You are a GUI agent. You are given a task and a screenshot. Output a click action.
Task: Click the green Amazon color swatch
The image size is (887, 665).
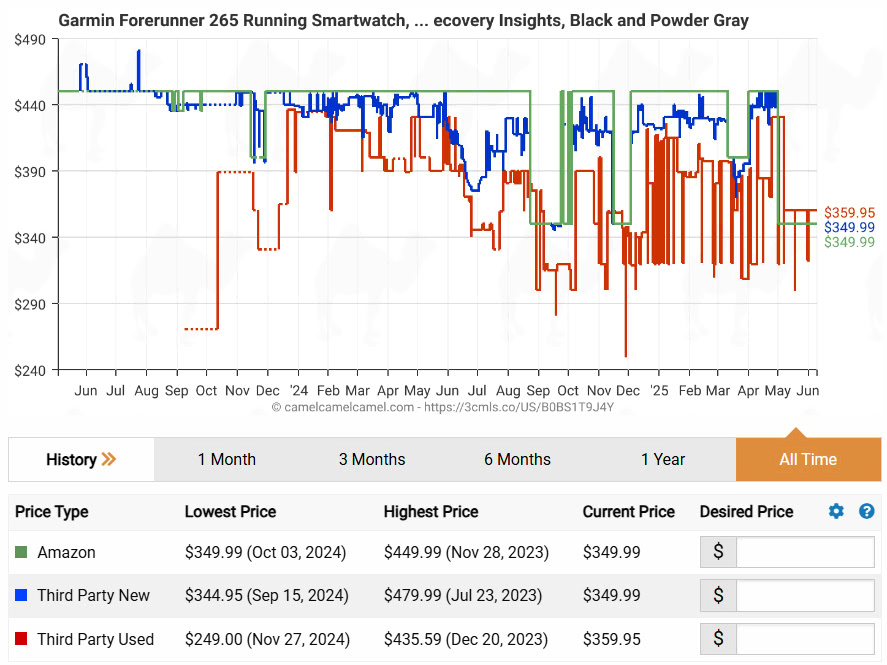tap(22, 552)
